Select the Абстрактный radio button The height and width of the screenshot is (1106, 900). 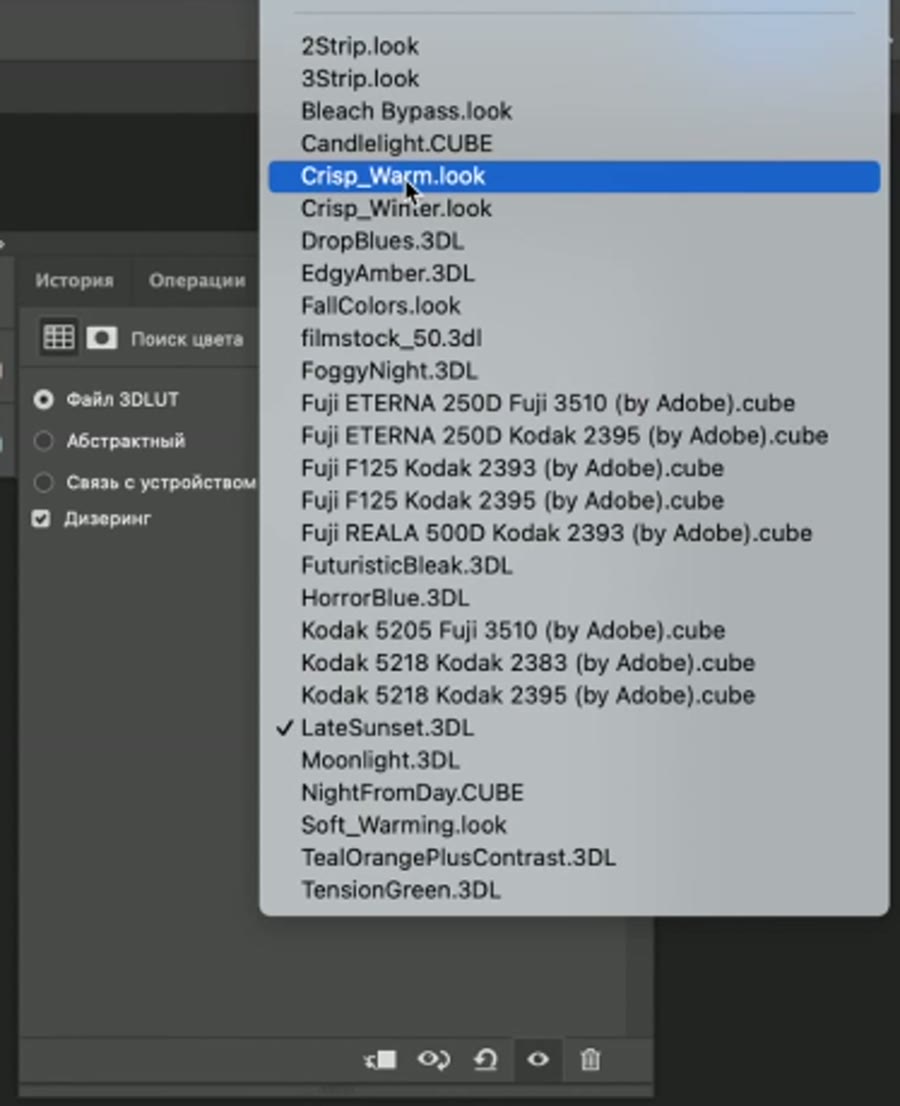44,441
